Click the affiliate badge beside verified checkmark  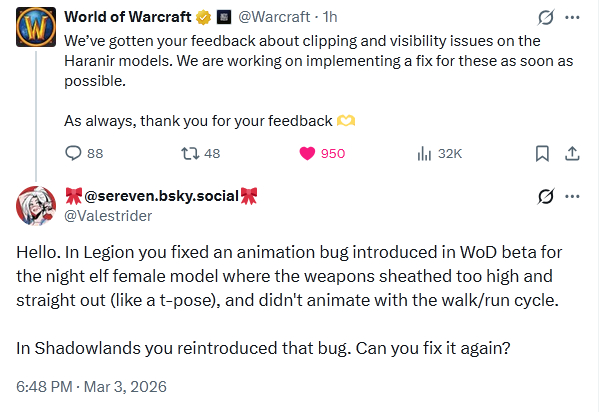[x=224, y=17]
